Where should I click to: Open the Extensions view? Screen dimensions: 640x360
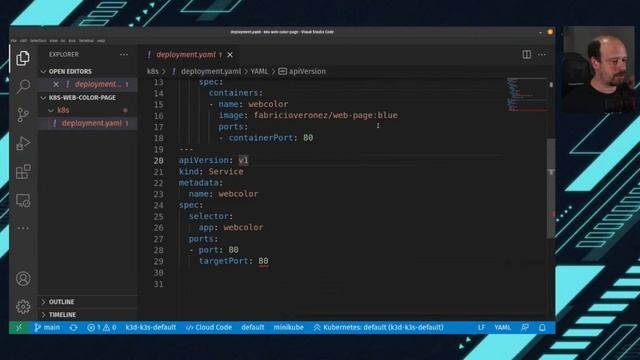click(23, 172)
